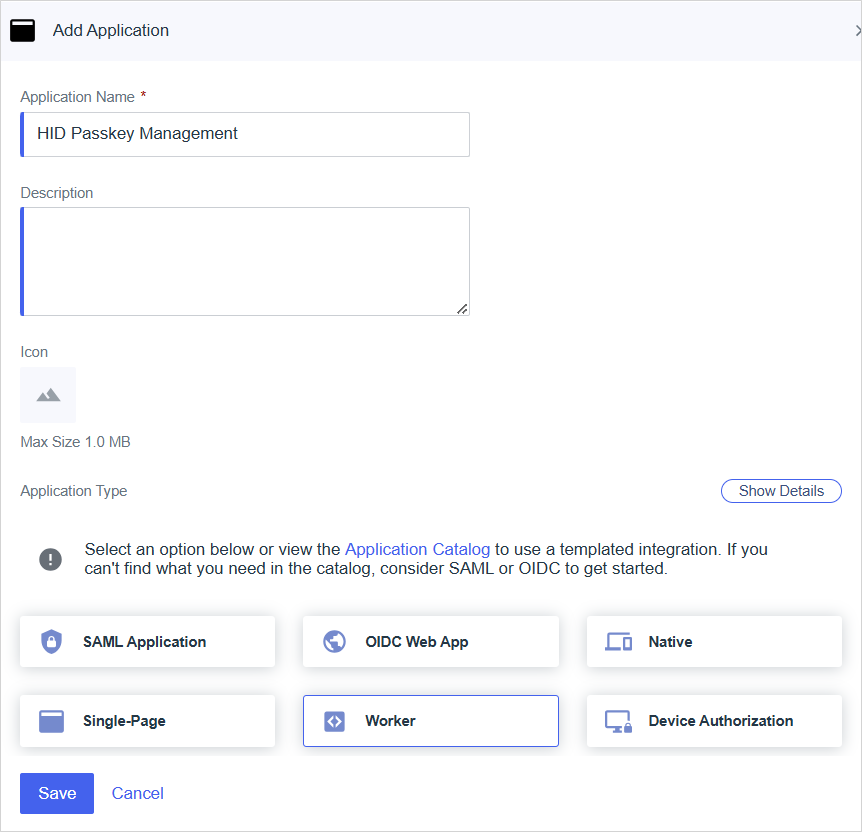Save the new application
This screenshot has height=832, width=862.
point(57,793)
